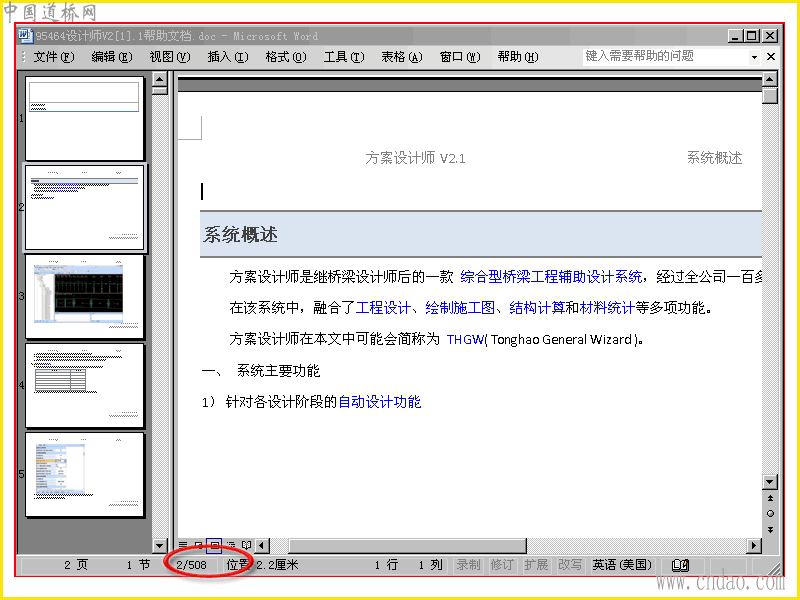Open Reading Layout view icon

pyautogui.click(x=246, y=546)
